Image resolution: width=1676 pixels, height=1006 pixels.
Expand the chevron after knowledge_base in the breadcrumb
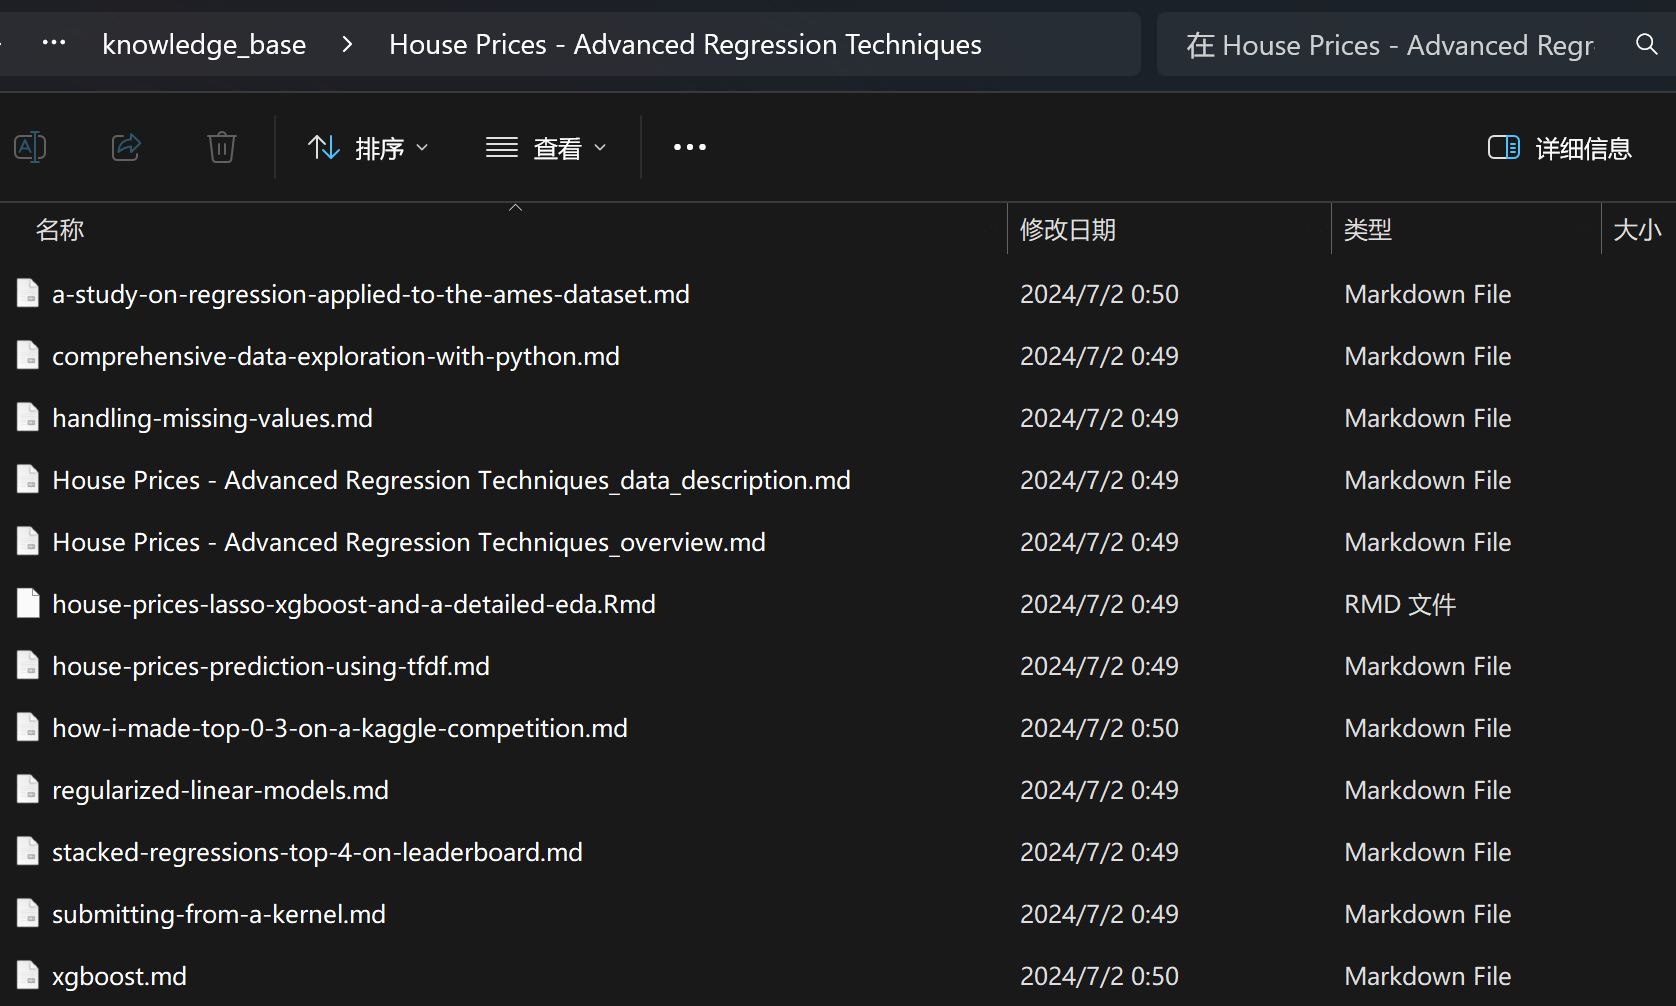coord(347,44)
